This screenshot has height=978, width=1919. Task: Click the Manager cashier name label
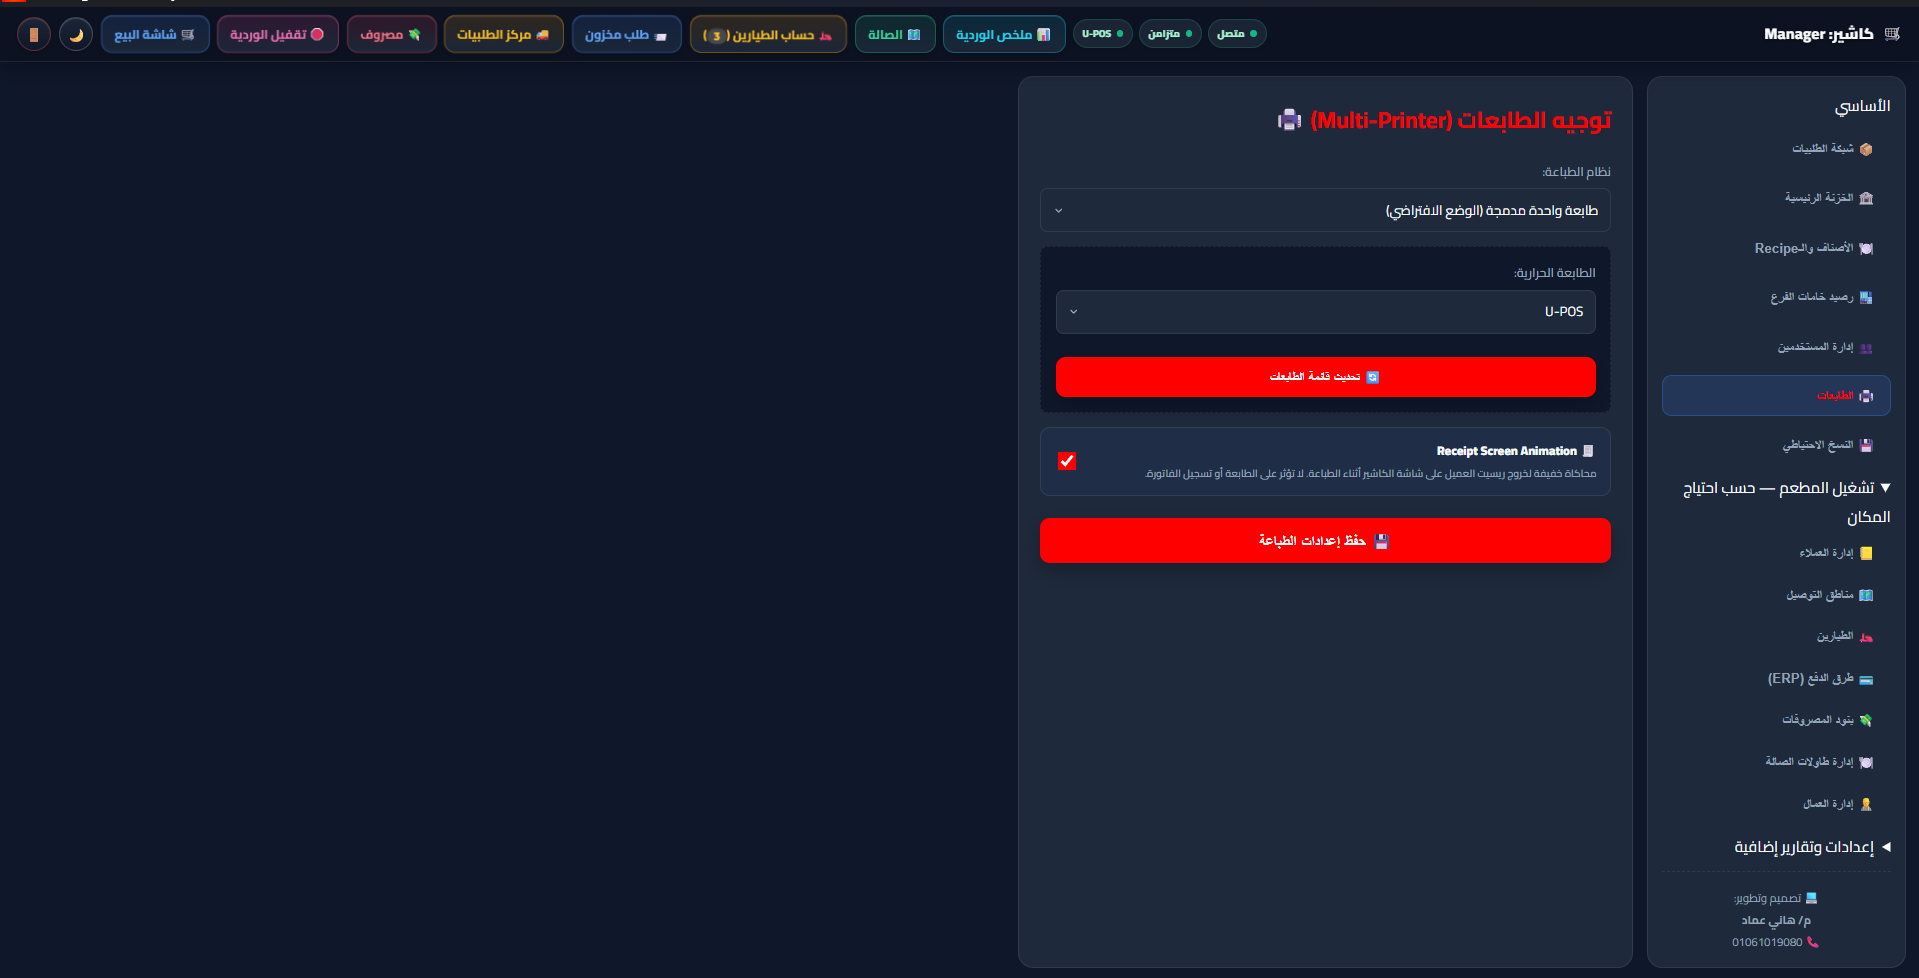(1818, 34)
